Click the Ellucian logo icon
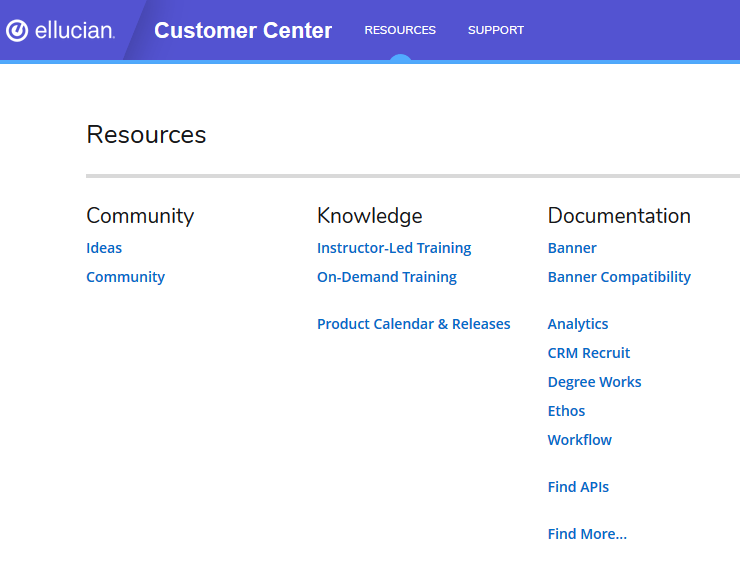Image resolution: width=740 pixels, height=568 pixels. 17,30
